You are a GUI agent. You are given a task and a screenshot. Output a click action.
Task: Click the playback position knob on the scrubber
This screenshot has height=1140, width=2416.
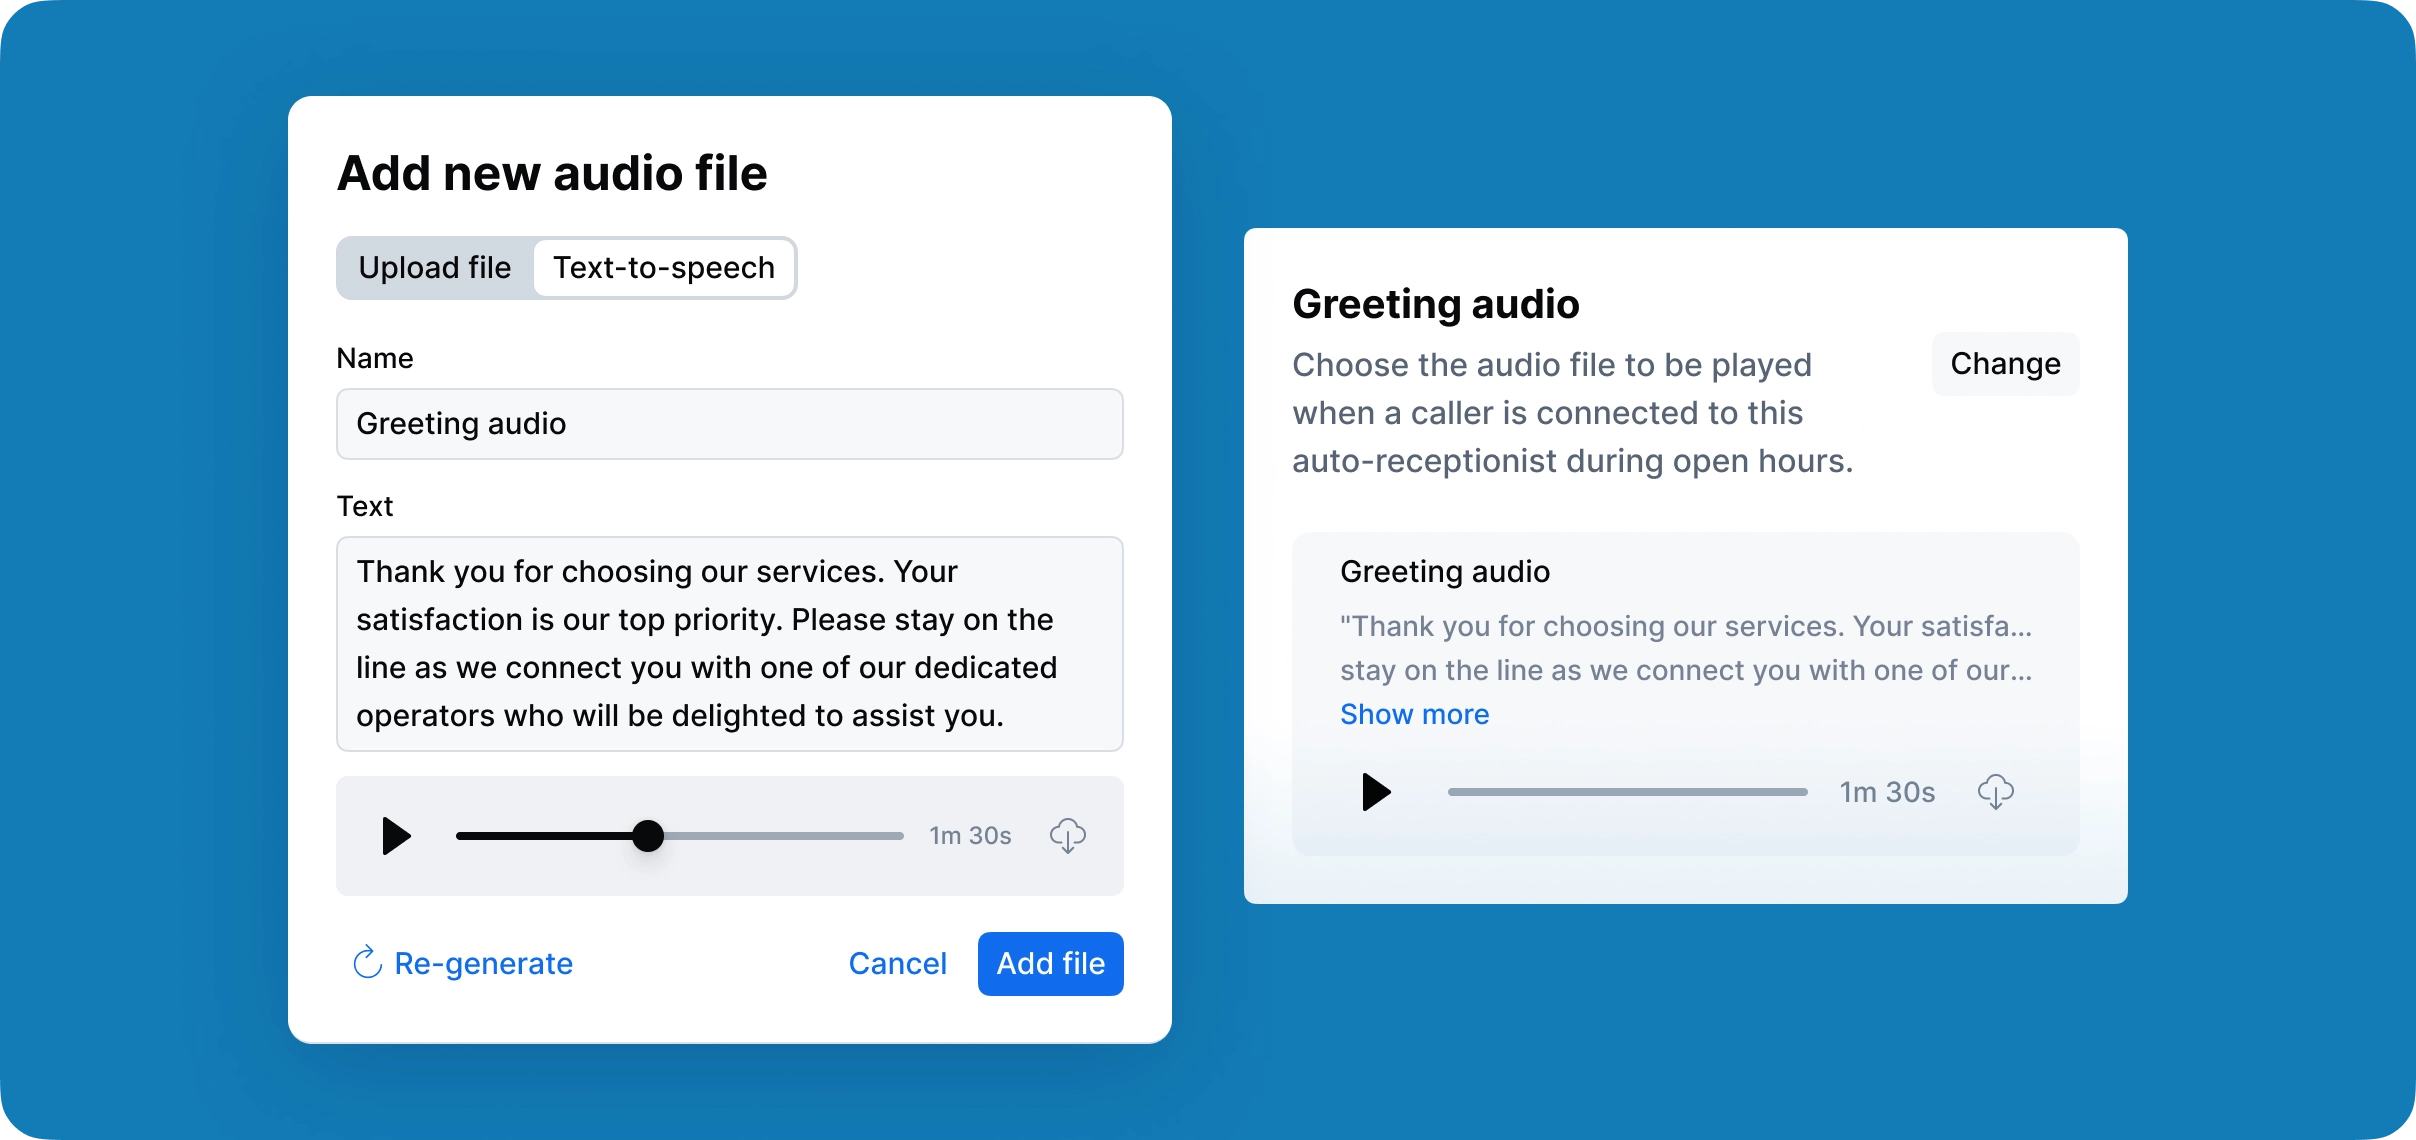pos(648,836)
